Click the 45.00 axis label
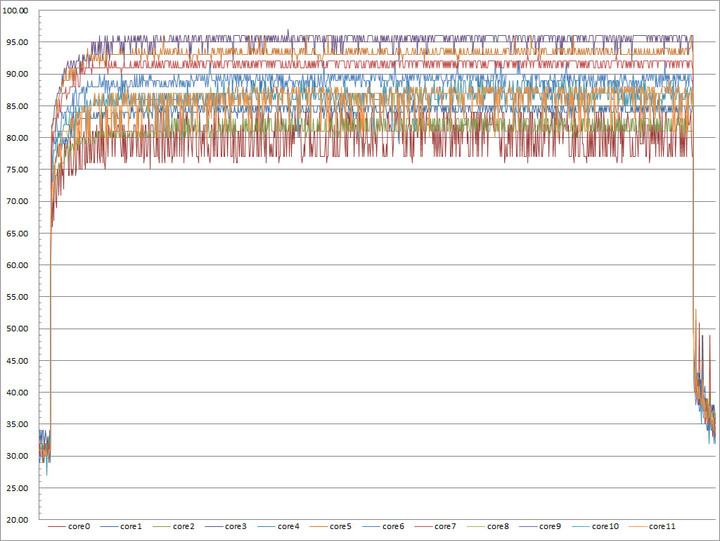Viewport: 720px width, 541px height. (17, 361)
